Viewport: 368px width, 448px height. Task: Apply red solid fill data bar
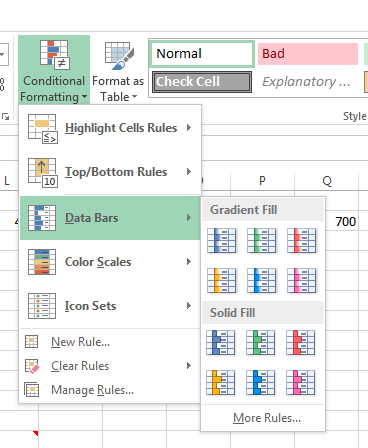[301, 343]
